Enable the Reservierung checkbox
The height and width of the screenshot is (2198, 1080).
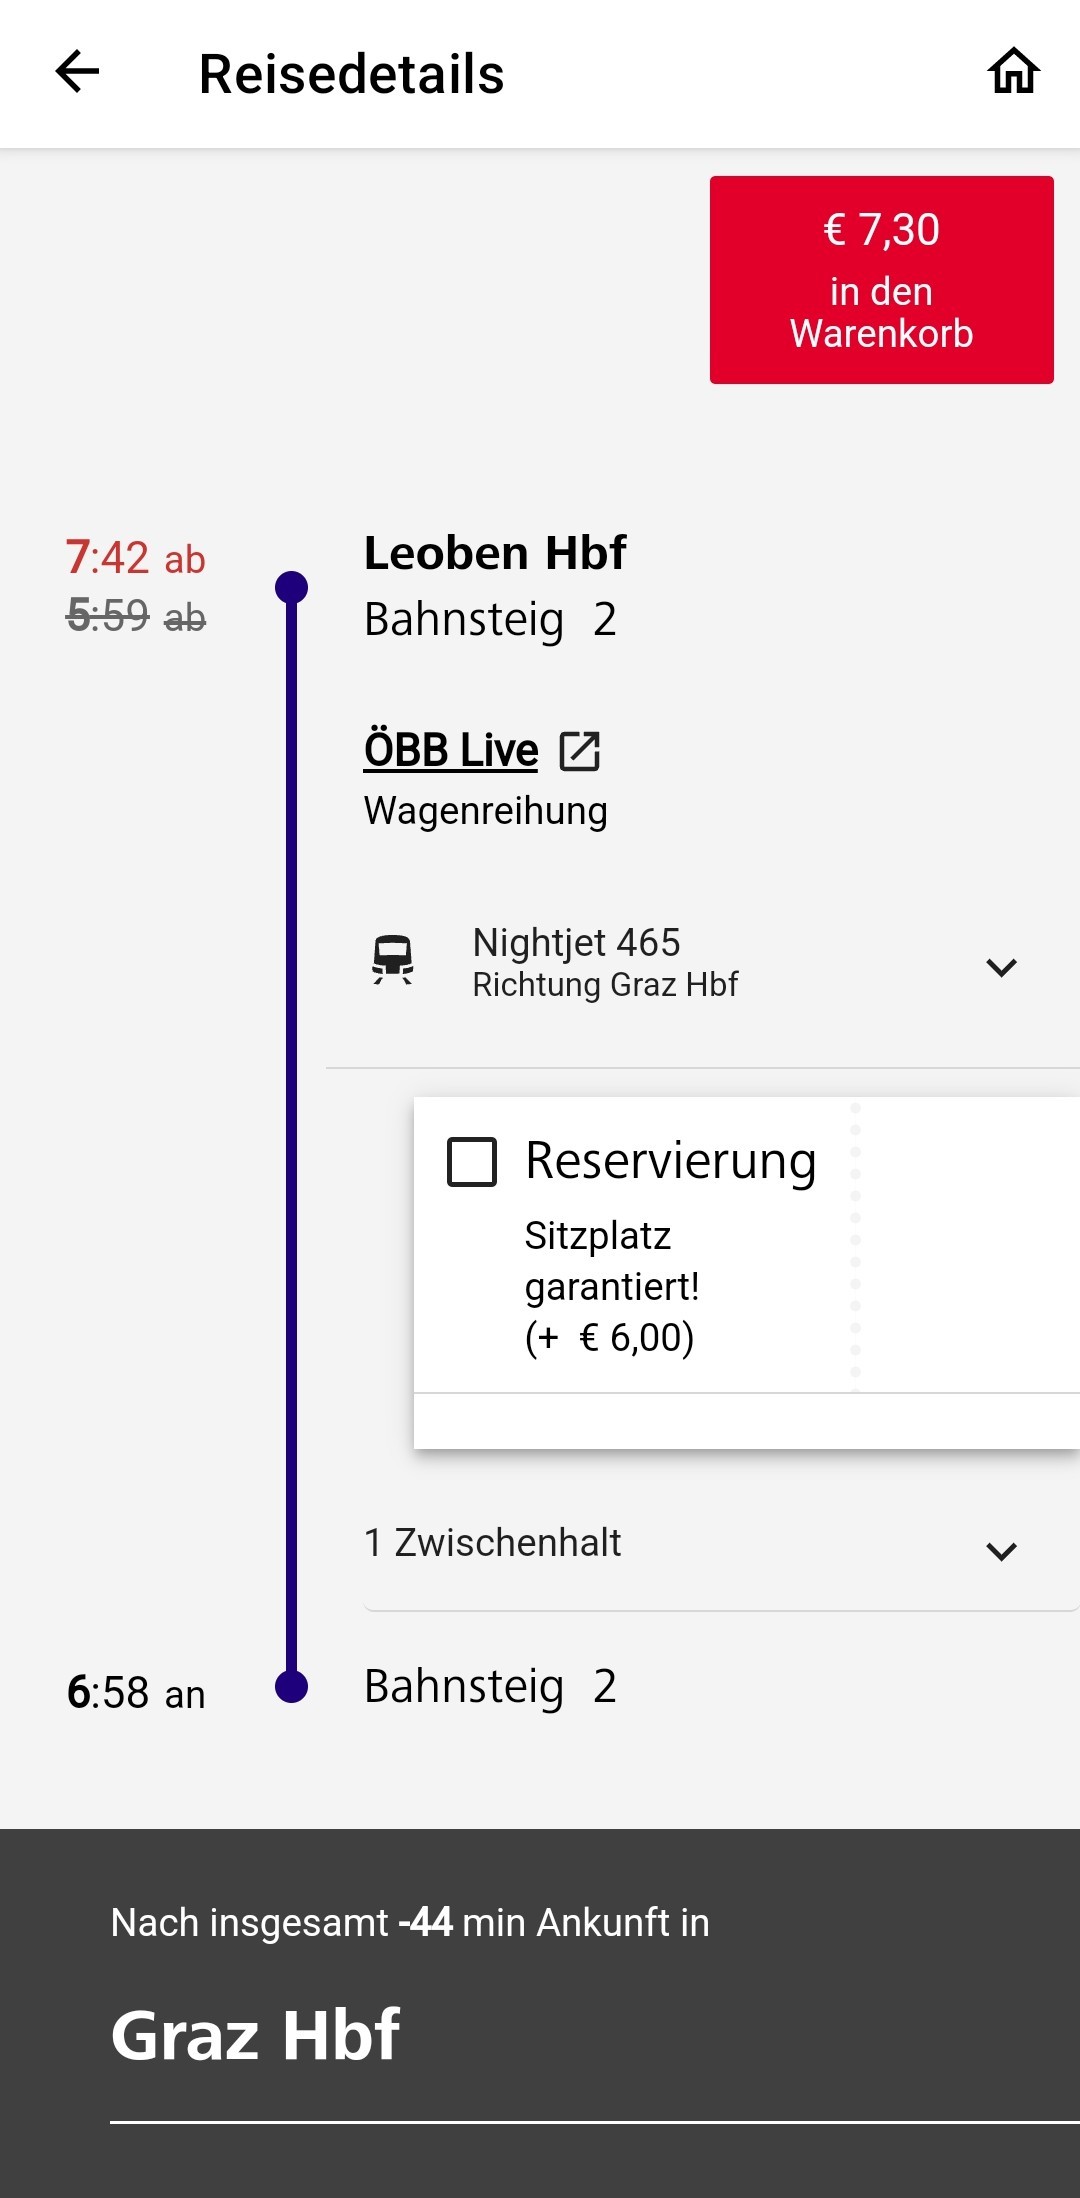point(472,1162)
